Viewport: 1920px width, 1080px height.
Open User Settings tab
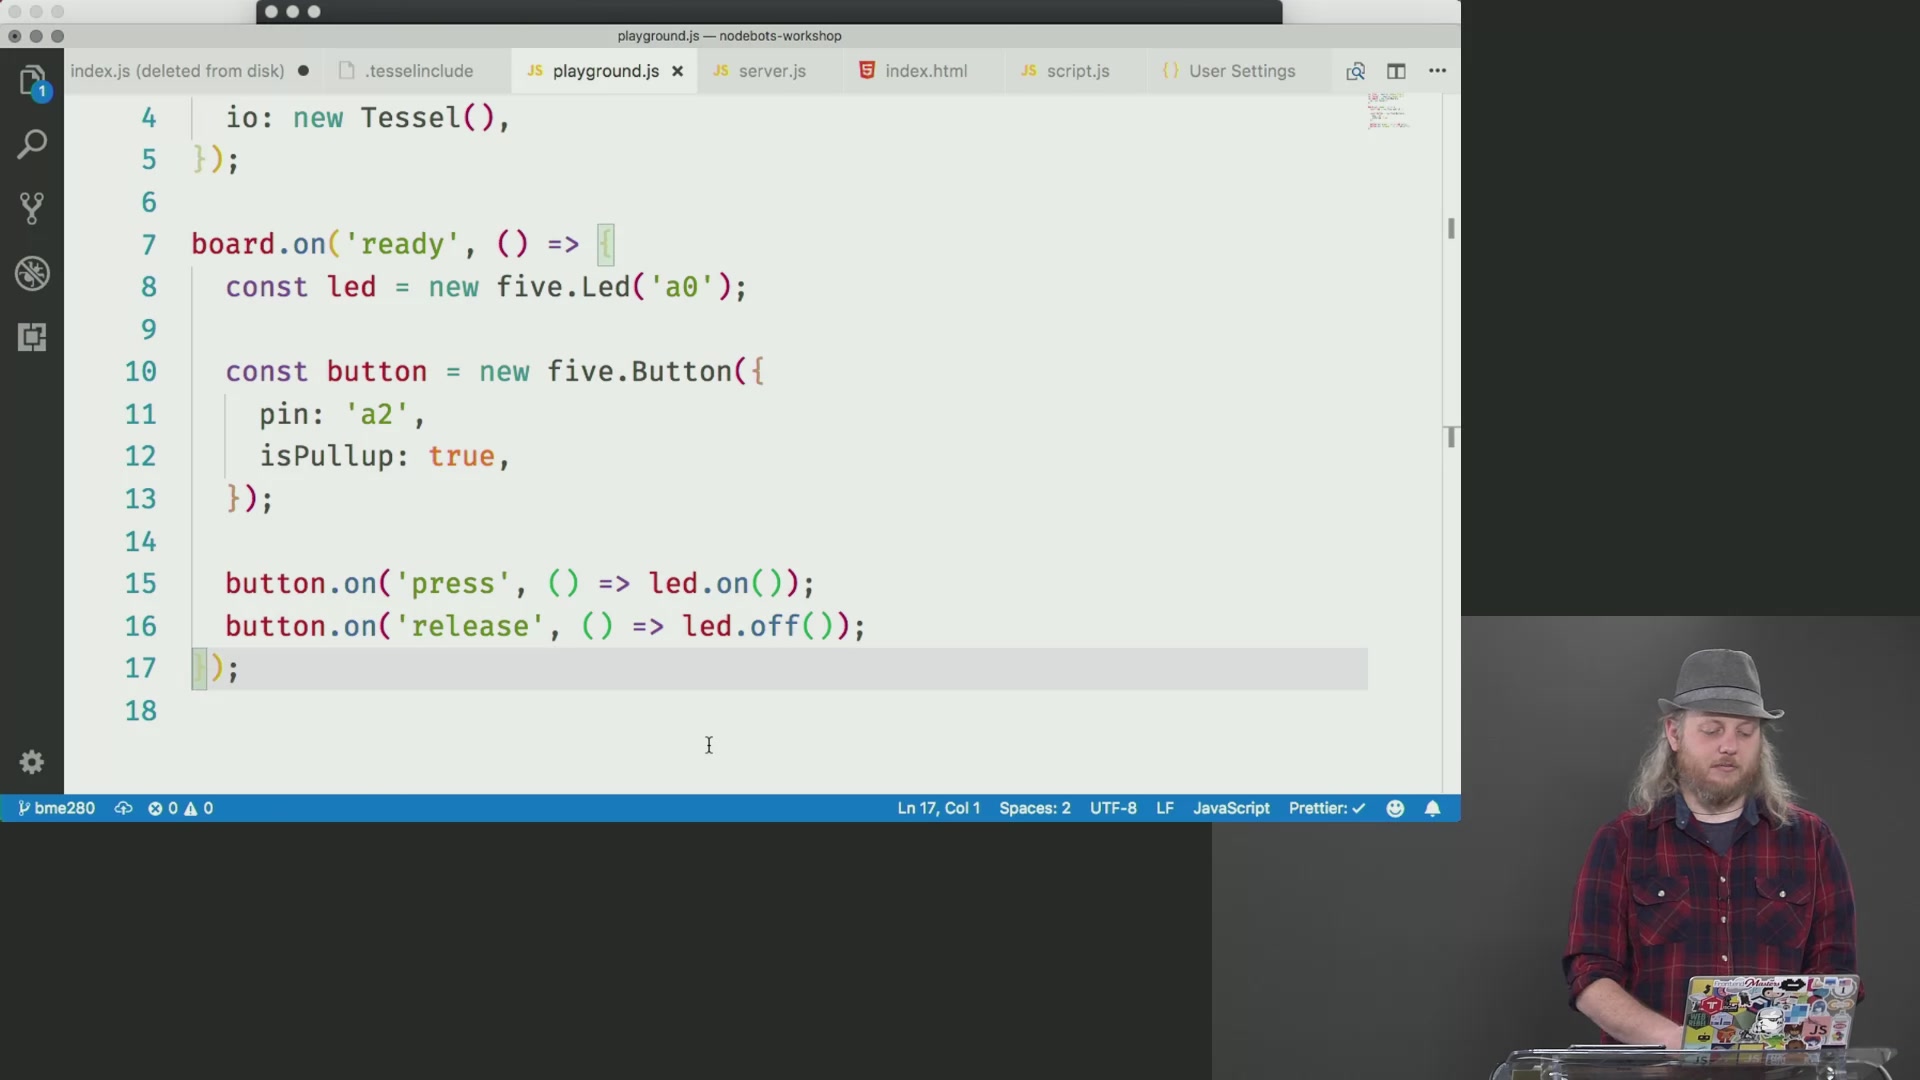[x=1240, y=70]
